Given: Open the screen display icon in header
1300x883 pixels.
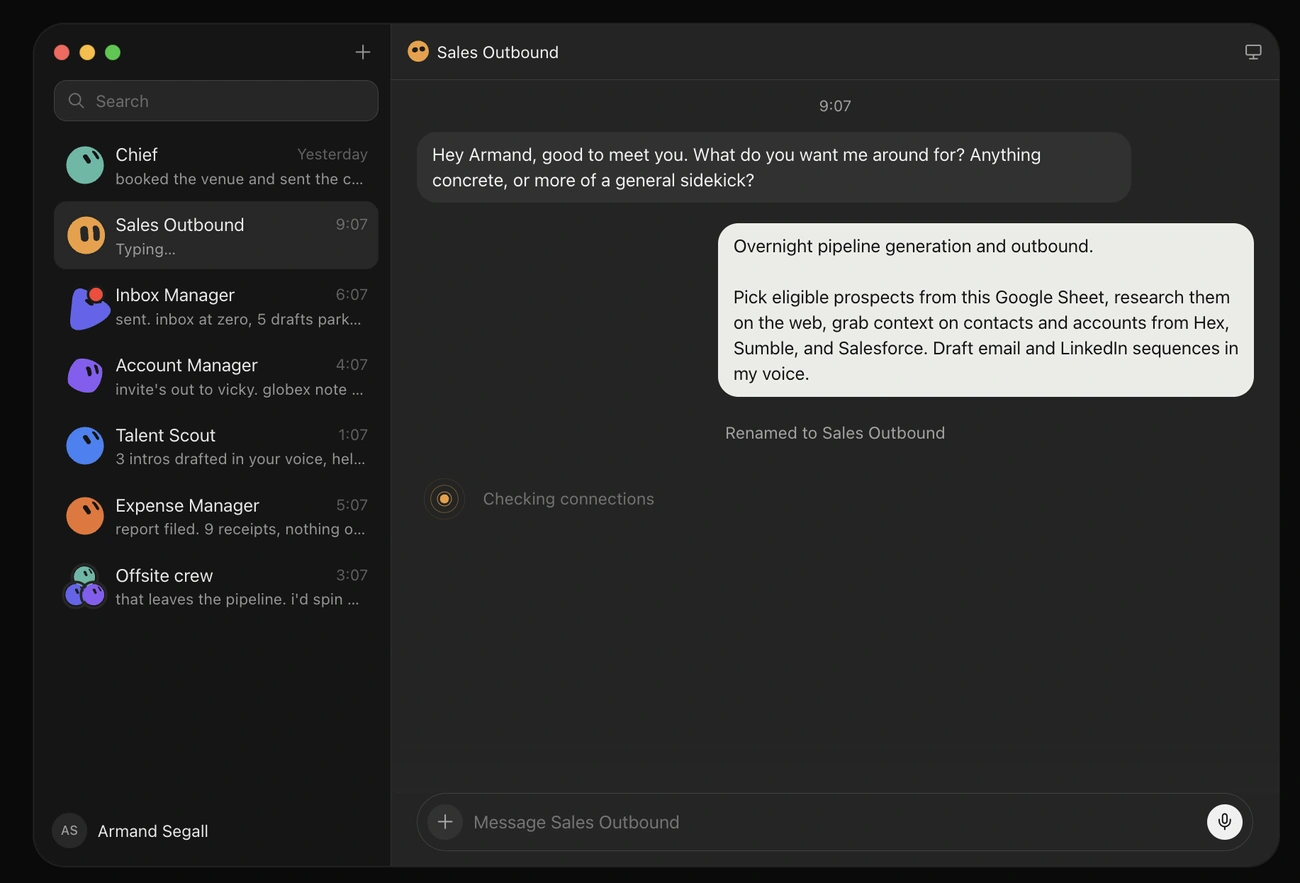Looking at the screenshot, I should tap(1253, 52).
